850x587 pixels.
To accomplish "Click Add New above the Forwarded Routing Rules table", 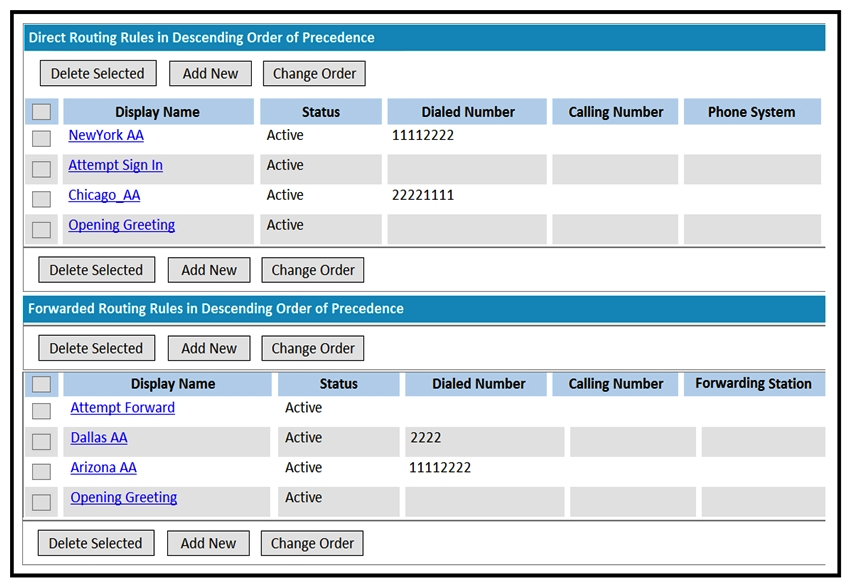I will click(209, 348).
